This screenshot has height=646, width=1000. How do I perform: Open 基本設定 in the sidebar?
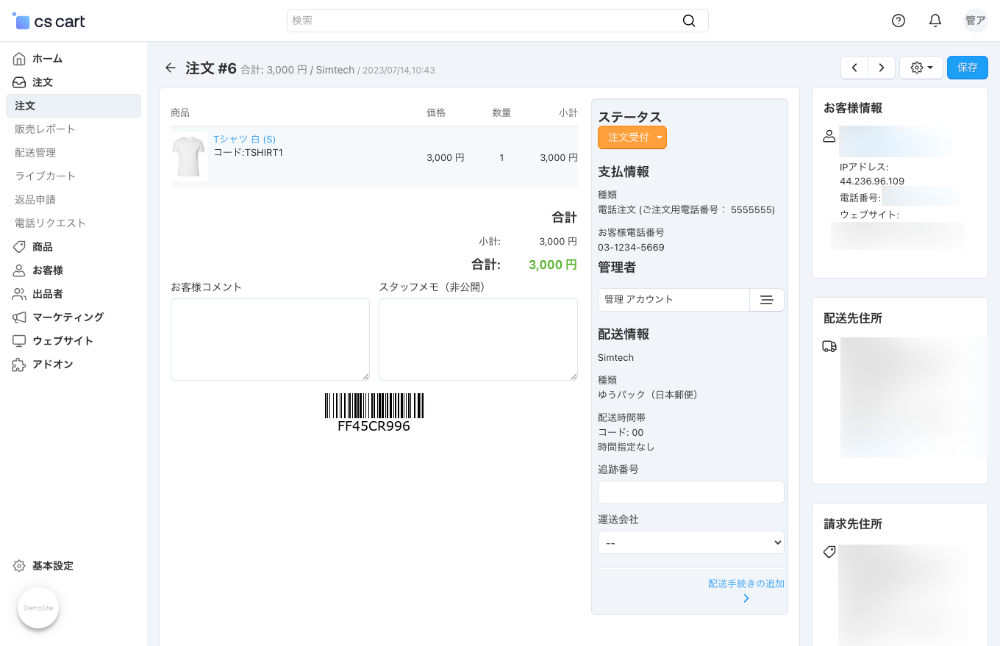(x=52, y=566)
